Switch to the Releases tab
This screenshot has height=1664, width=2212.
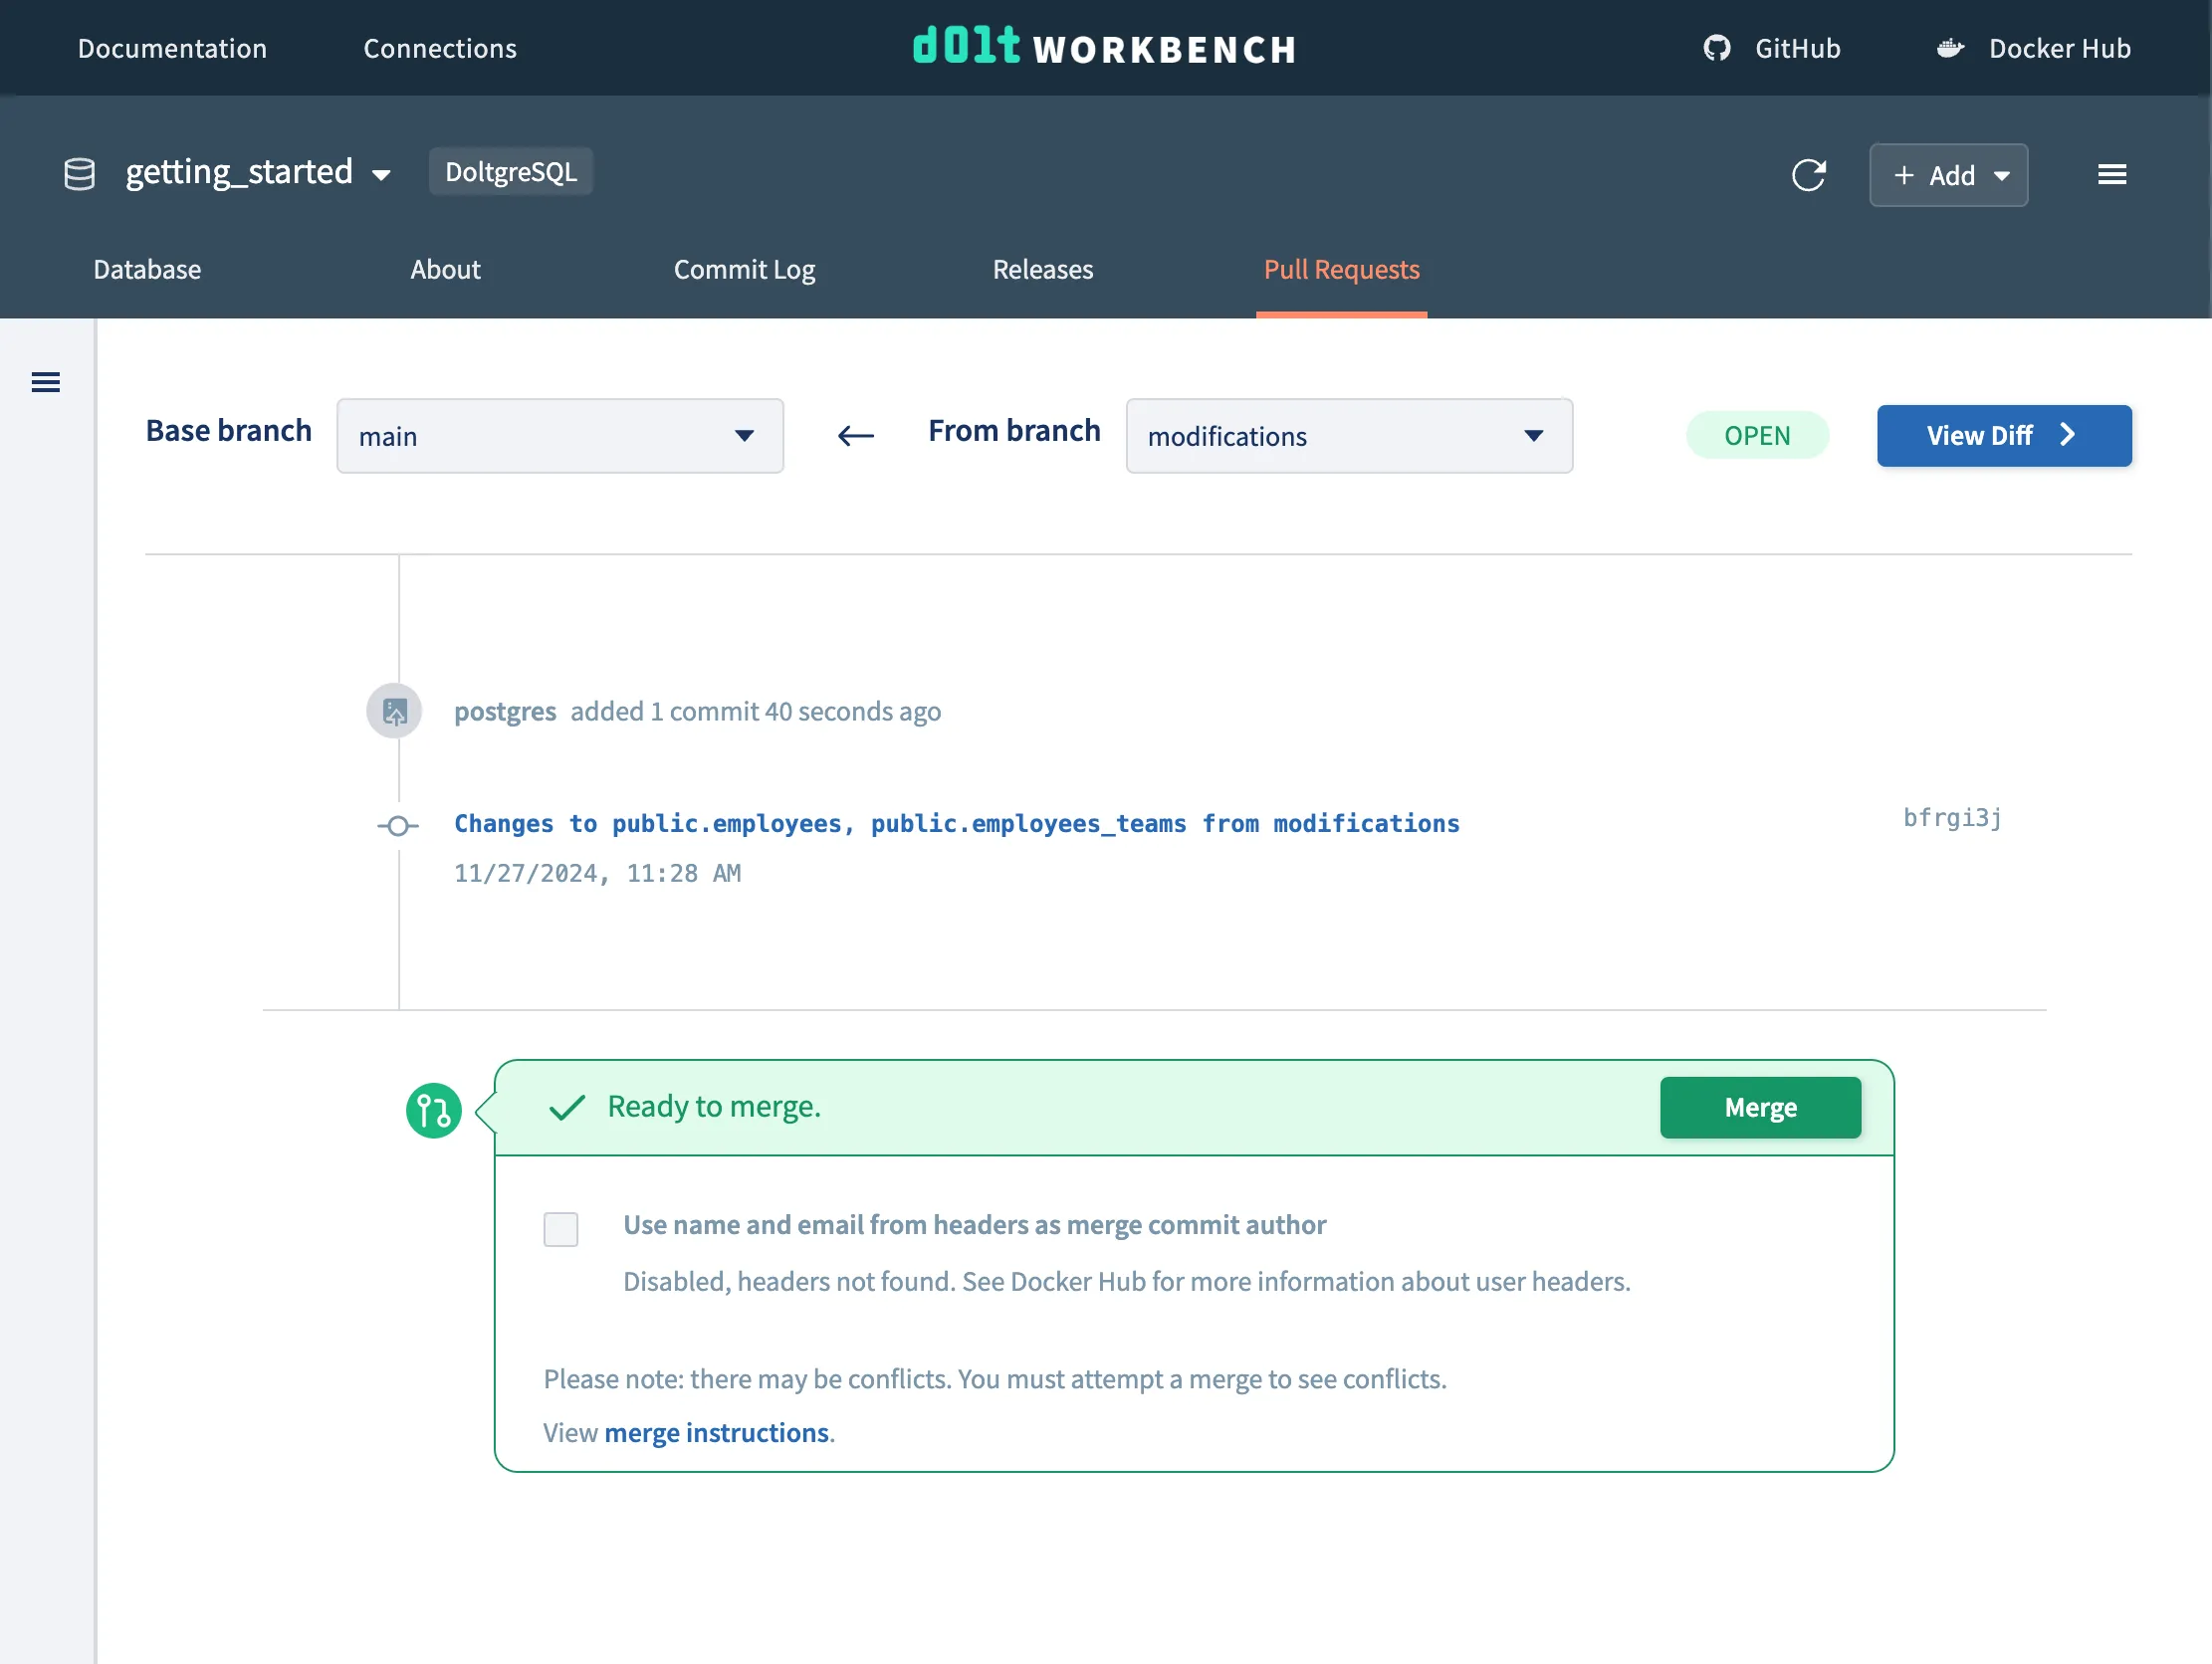point(1042,270)
